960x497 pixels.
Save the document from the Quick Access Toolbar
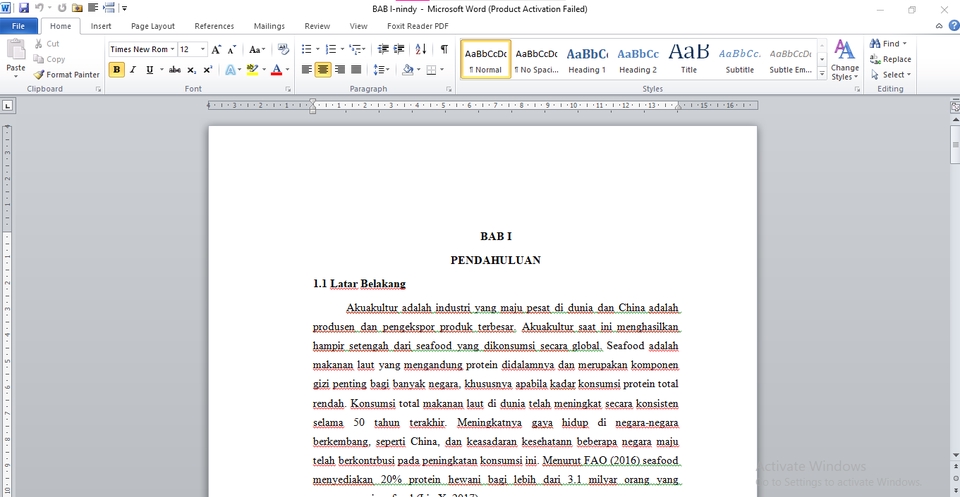pyautogui.click(x=24, y=8)
